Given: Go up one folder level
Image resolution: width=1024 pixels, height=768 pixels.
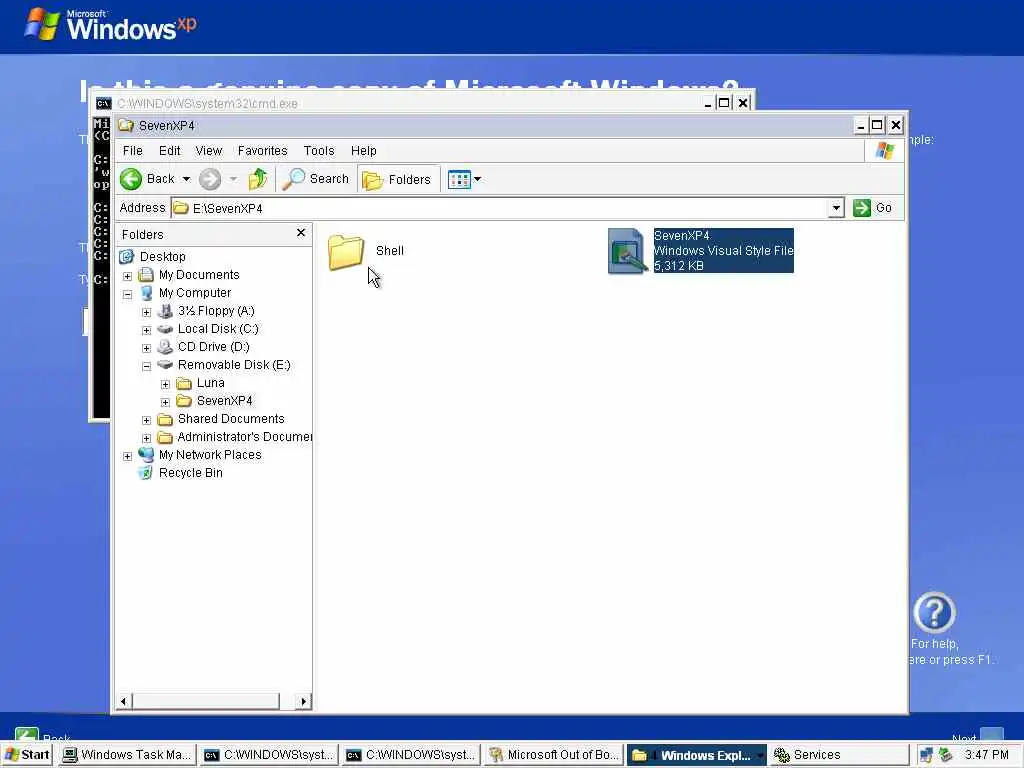Looking at the screenshot, I should pos(258,179).
